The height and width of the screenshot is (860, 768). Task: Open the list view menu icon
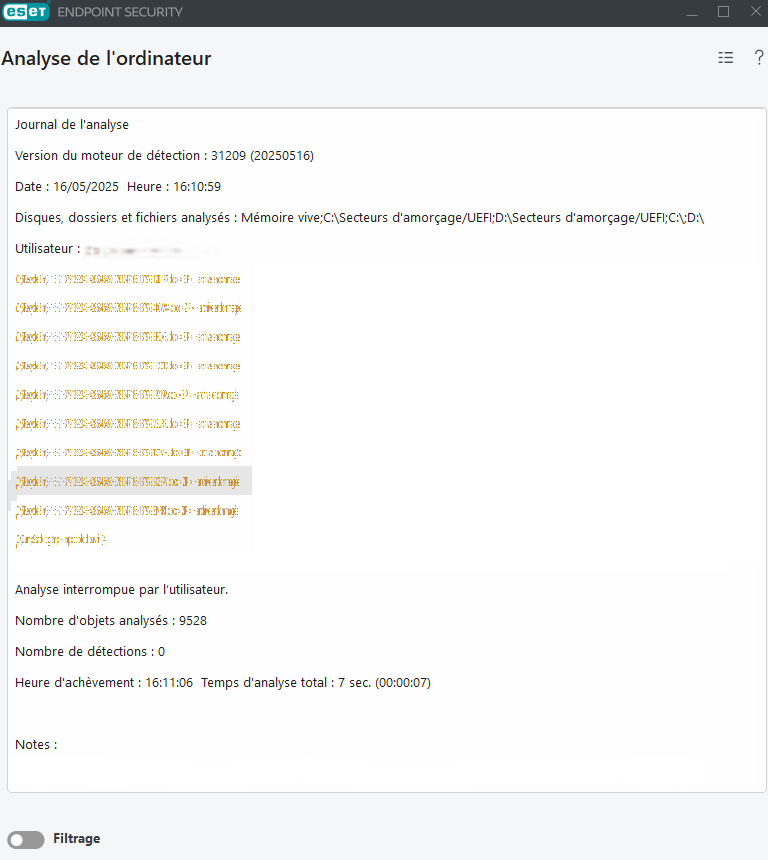726,58
